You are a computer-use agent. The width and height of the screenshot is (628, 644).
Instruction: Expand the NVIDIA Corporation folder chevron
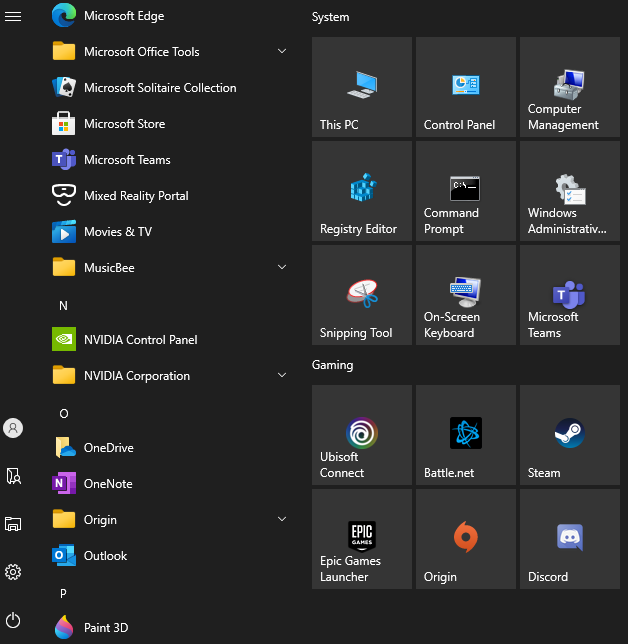click(282, 375)
